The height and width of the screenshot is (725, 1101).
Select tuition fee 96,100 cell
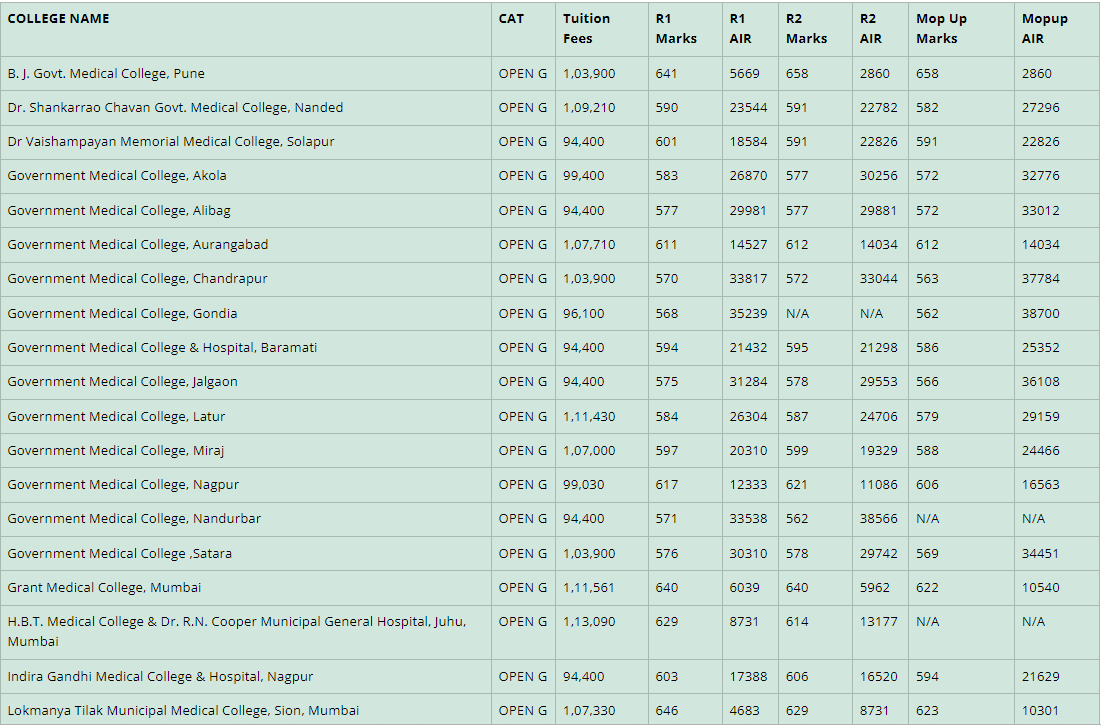tap(583, 313)
